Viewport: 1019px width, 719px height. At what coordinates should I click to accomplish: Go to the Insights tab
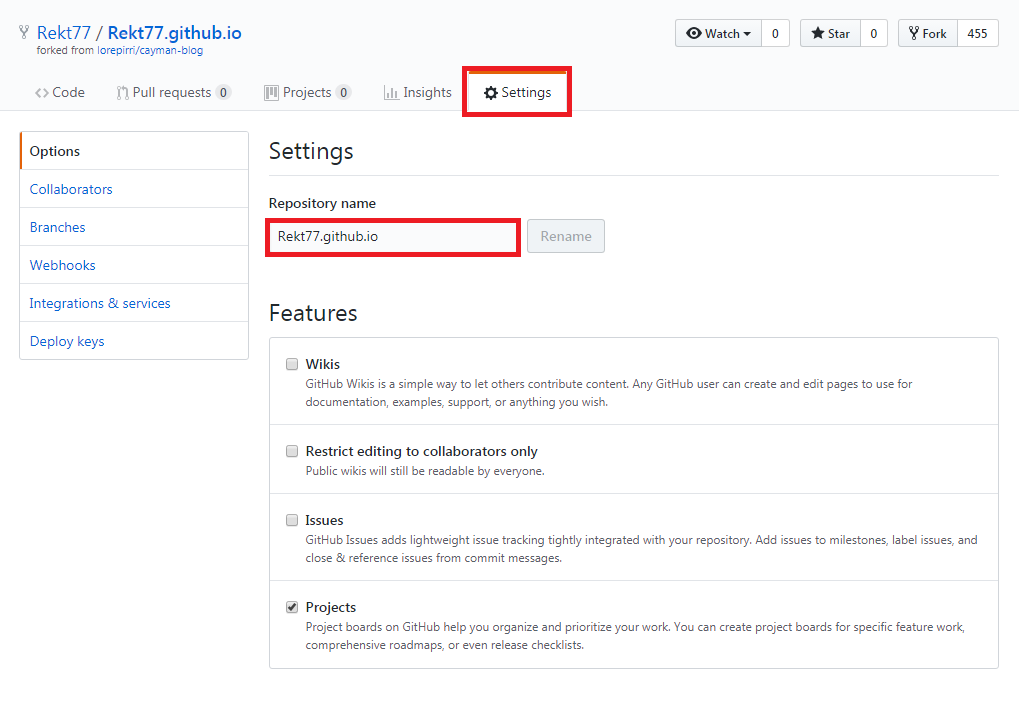point(418,92)
